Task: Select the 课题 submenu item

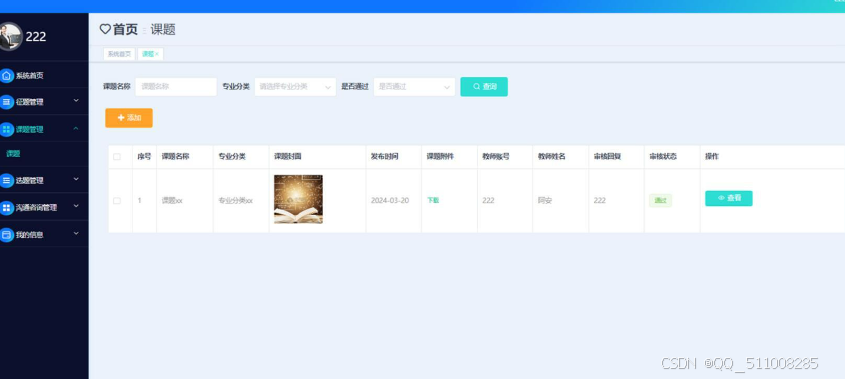Action: 44,154
